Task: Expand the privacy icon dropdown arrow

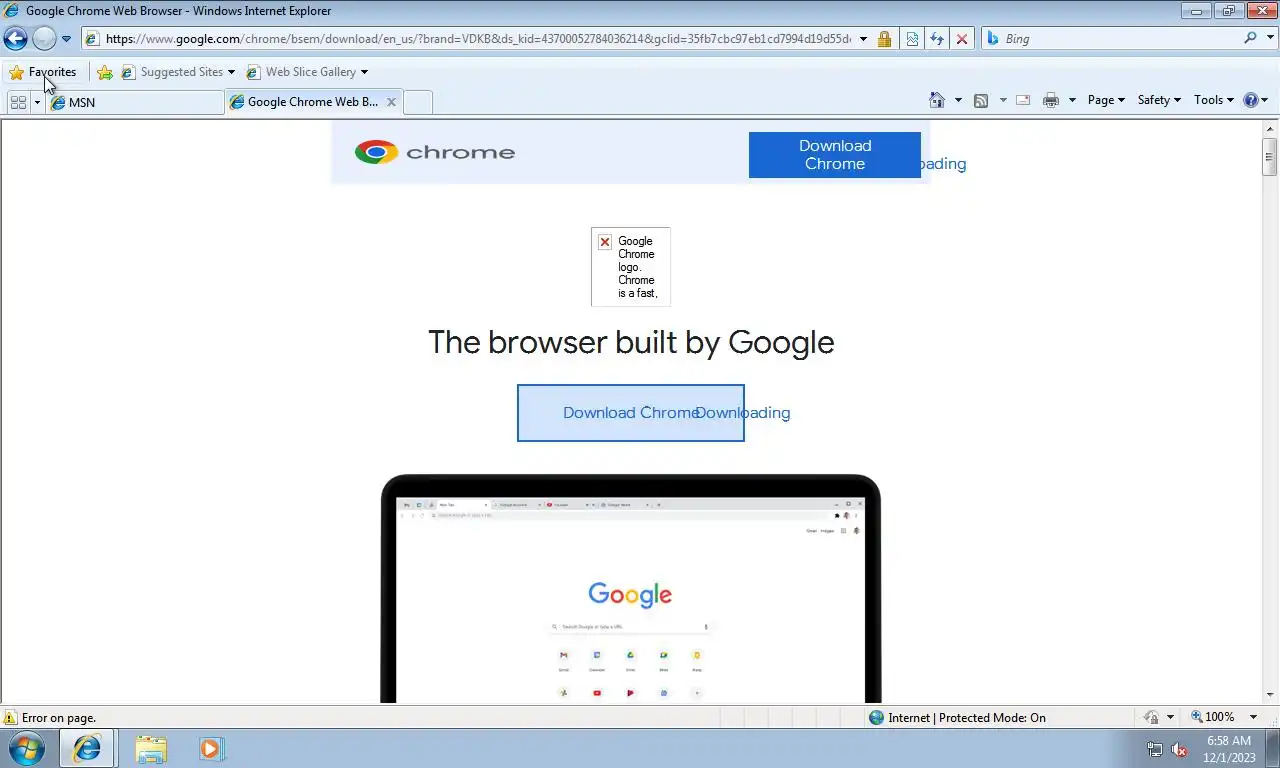Action: (1170, 718)
